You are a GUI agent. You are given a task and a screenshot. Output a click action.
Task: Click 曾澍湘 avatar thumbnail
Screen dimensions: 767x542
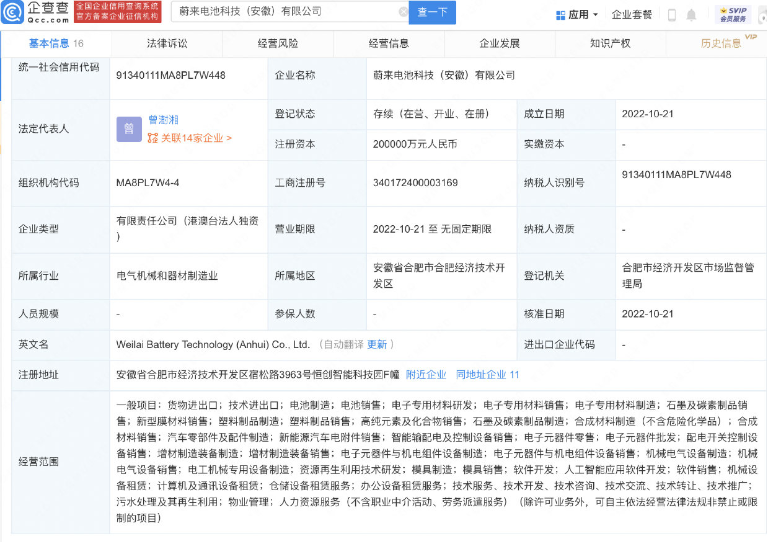[x=129, y=129]
